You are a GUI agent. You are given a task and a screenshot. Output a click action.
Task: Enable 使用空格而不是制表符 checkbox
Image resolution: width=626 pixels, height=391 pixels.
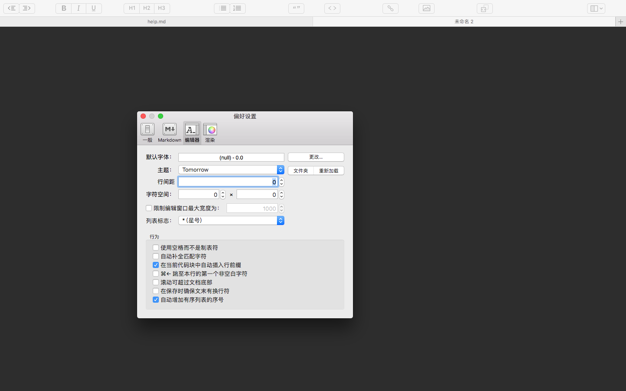pos(156,248)
